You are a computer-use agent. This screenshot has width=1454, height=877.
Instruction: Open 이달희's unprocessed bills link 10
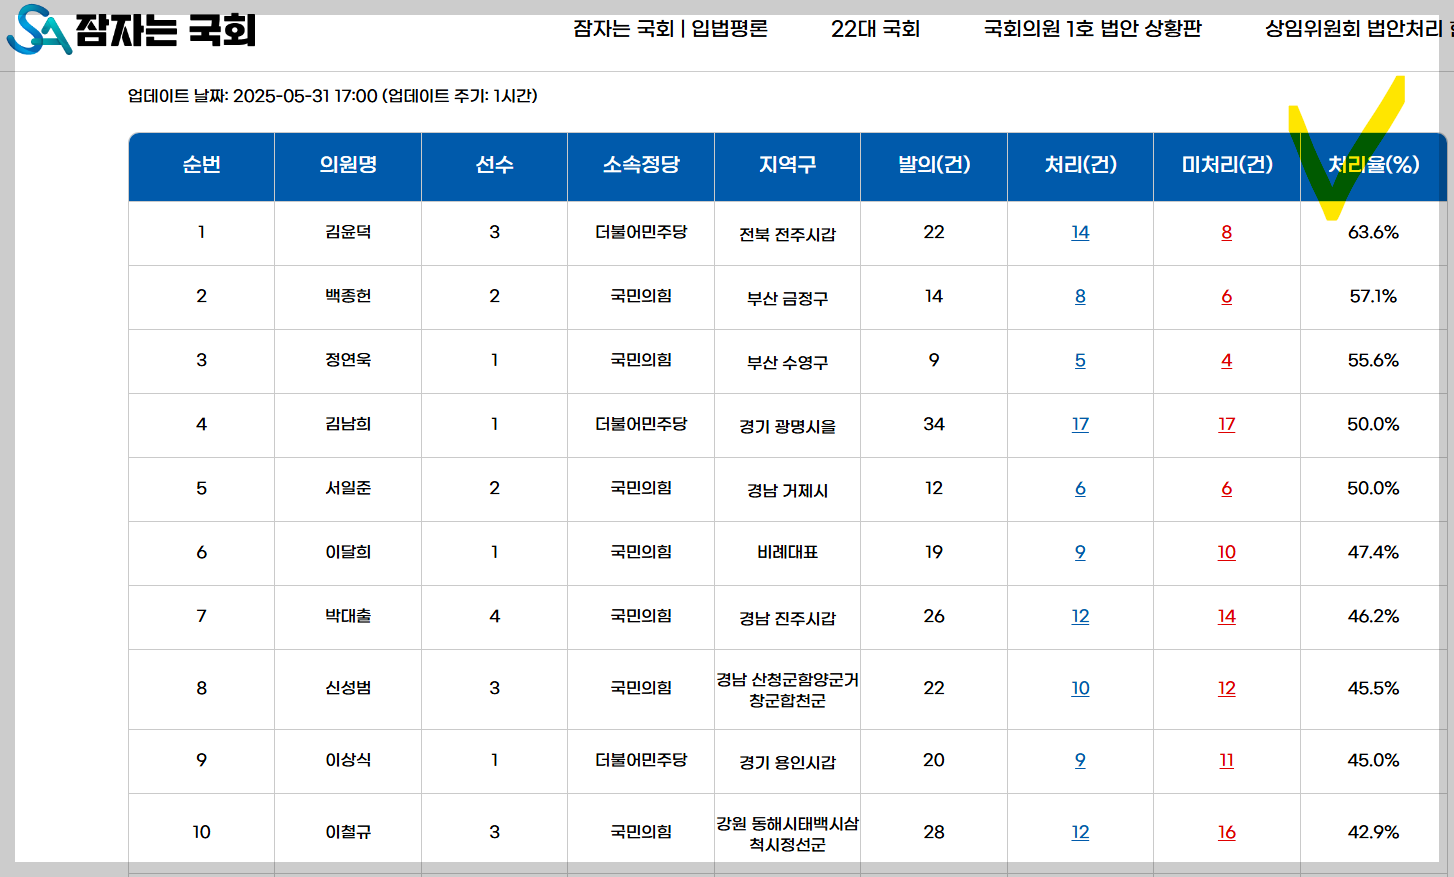point(1227,552)
